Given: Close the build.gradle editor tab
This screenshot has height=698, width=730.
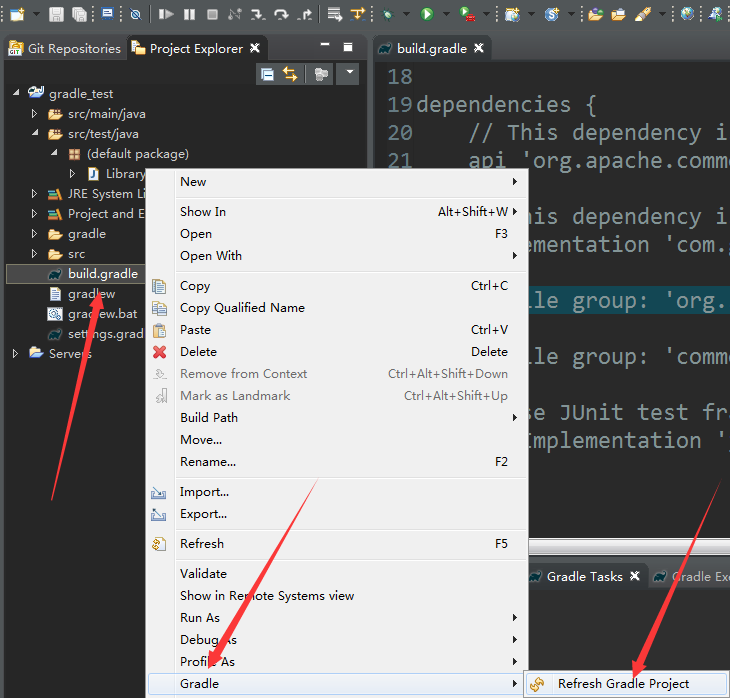Looking at the screenshot, I should pos(479,48).
